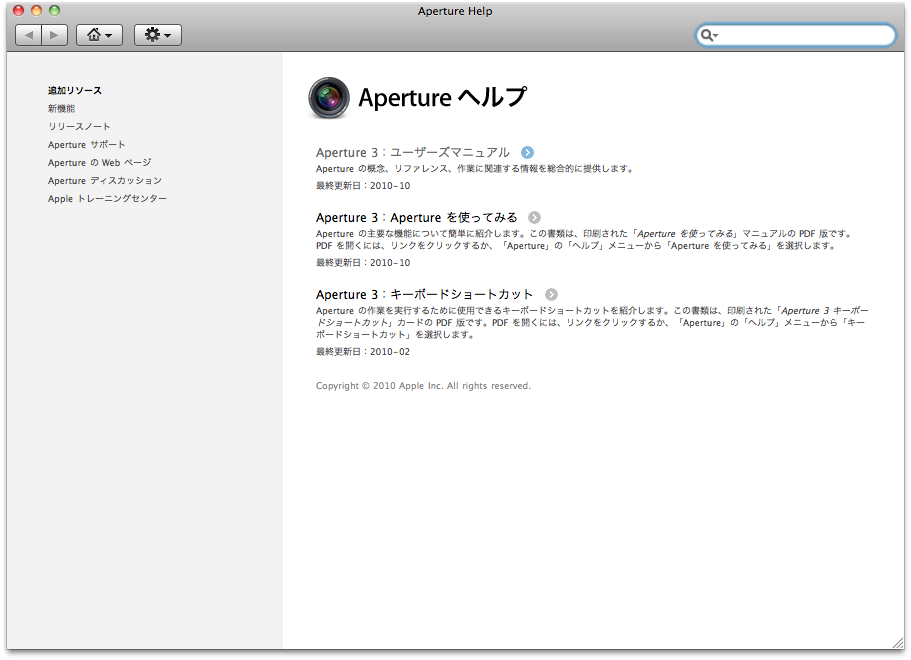Click the search magnifier dropdown icon
This screenshot has width=911, height=660.
tap(709, 35)
